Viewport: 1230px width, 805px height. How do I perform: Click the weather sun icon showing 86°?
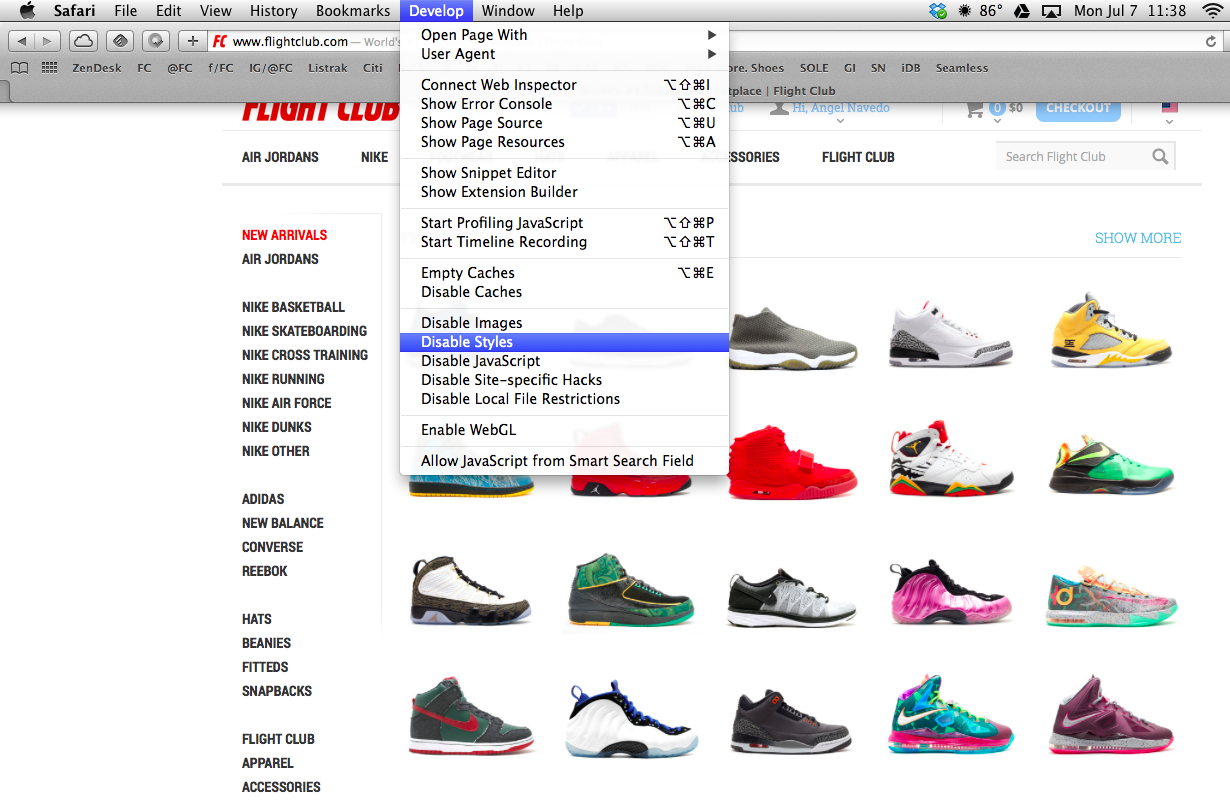coord(965,11)
